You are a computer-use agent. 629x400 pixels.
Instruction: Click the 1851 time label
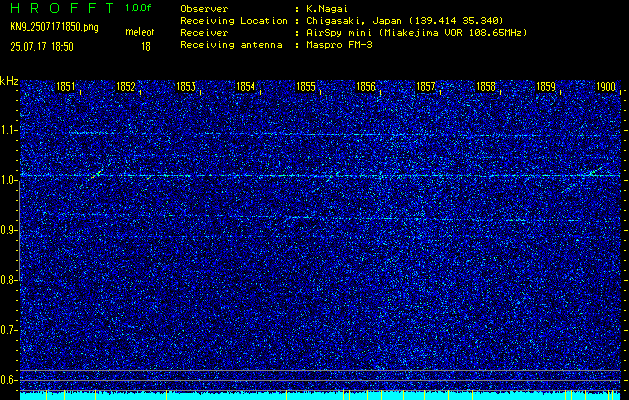click(65, 87)
